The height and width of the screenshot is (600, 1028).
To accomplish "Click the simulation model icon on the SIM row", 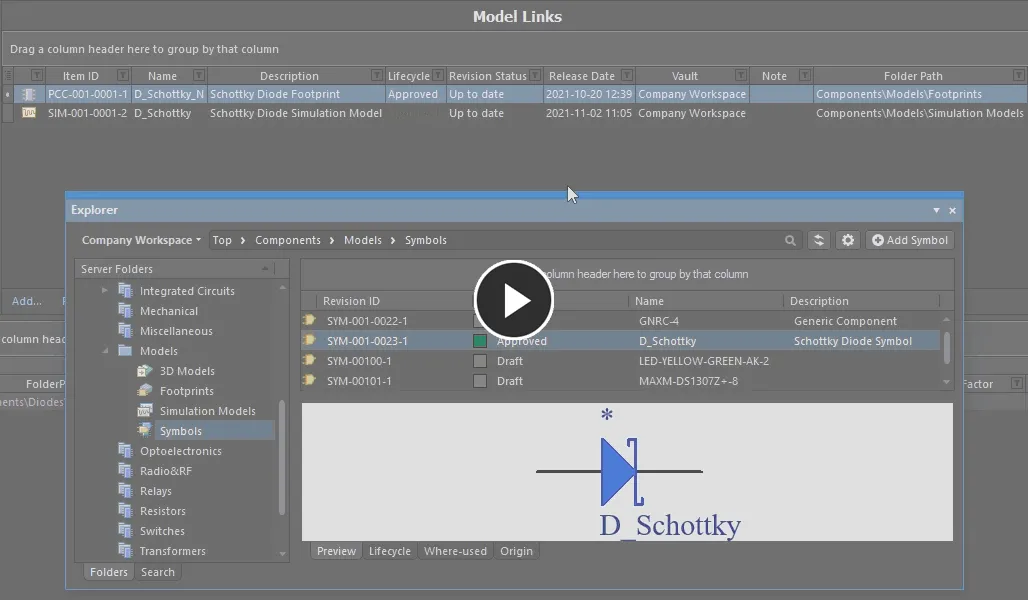I will 28,113.
